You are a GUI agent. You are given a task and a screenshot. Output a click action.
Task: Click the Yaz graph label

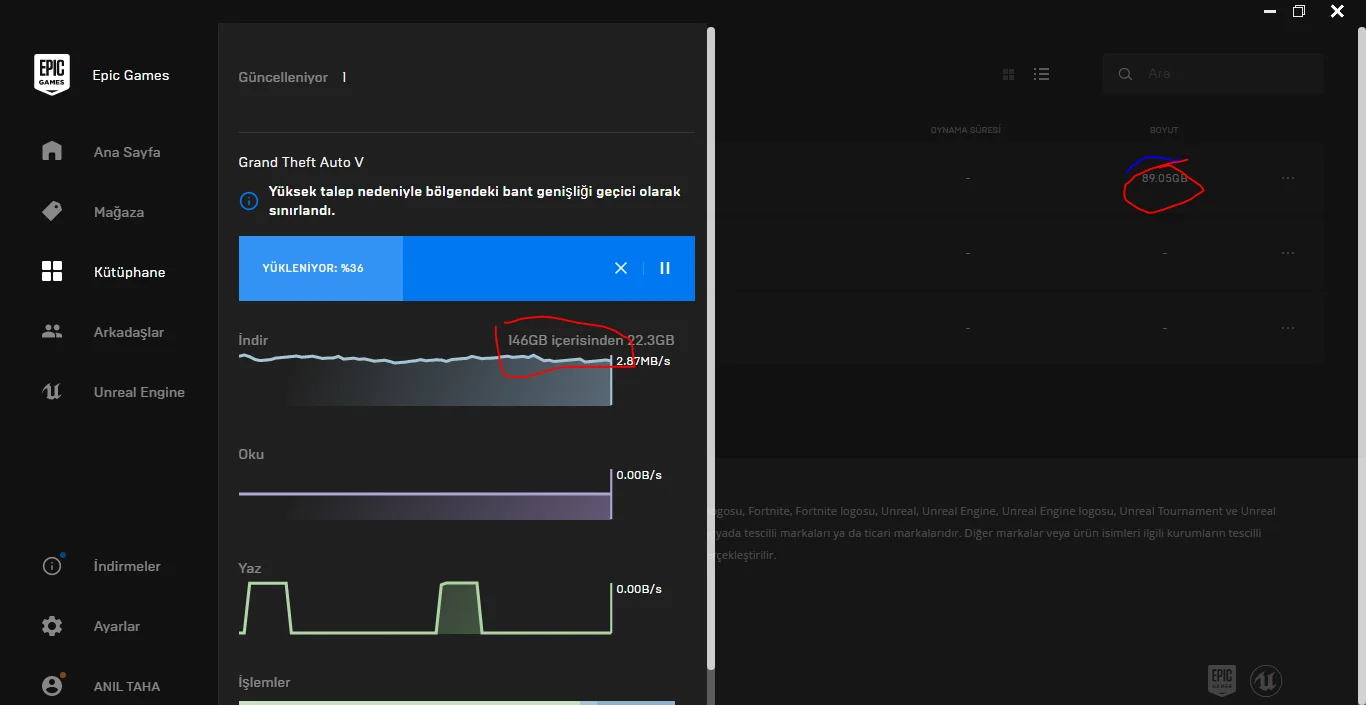[250, 568]
